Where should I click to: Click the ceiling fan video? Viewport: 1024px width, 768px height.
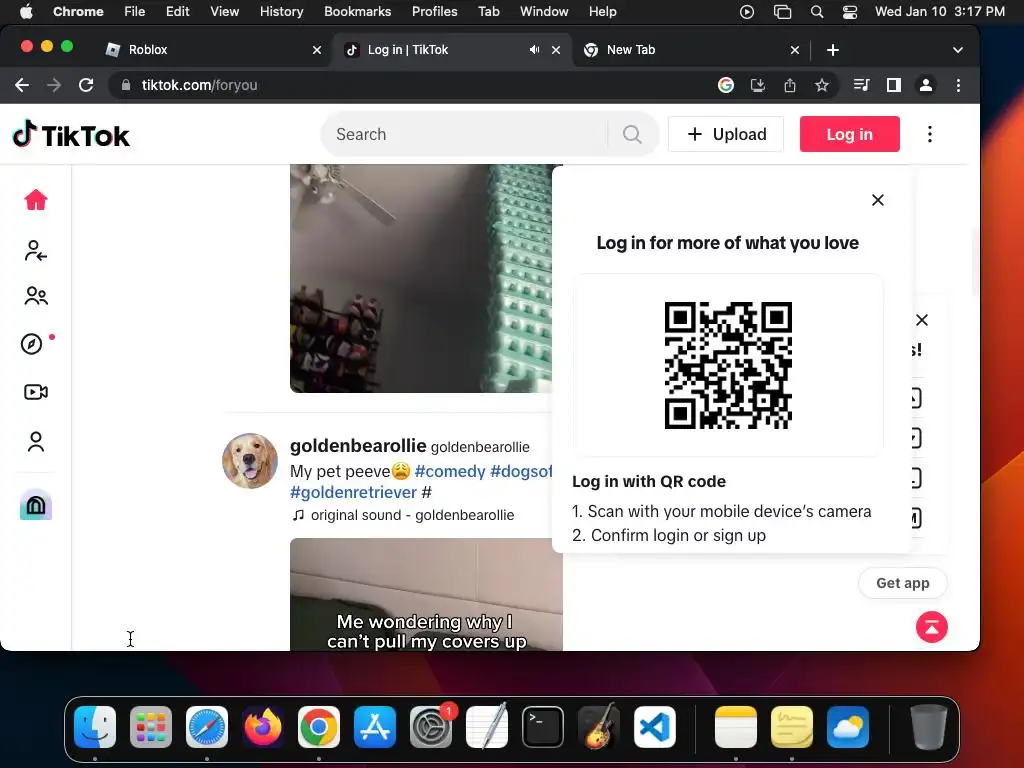421,279
